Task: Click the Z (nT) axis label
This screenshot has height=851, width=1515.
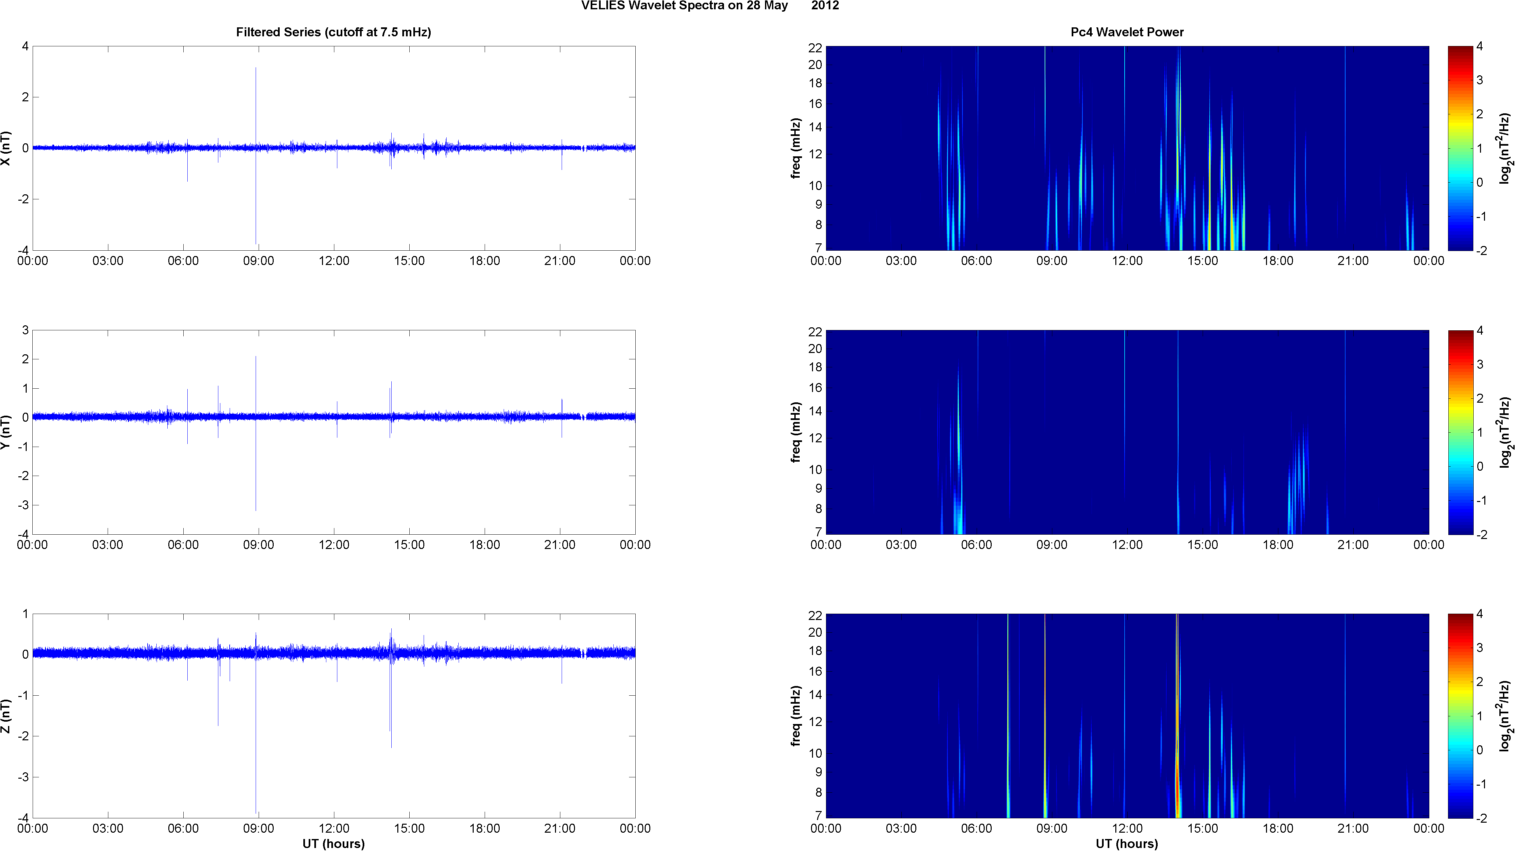Action: (7, 716)
